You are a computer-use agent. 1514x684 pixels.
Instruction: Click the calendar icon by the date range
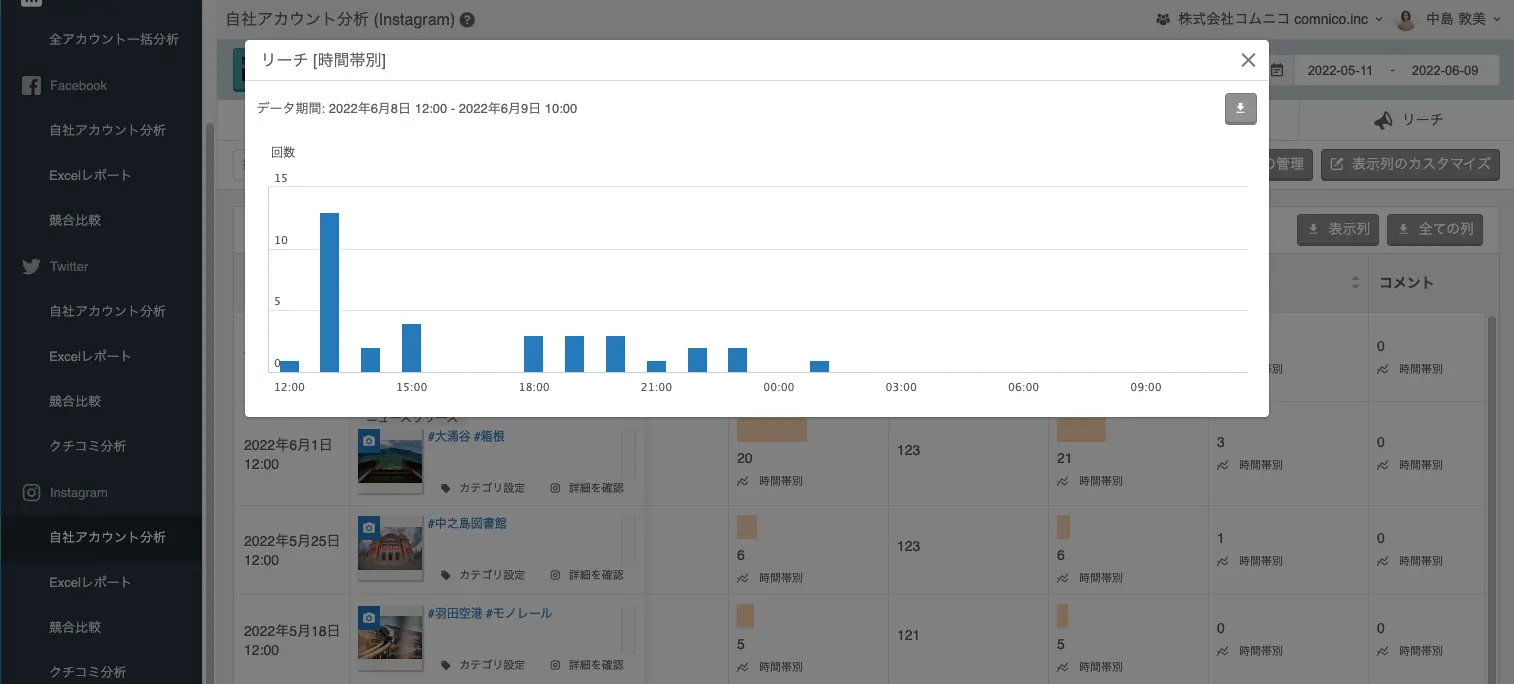[1276, 70]
